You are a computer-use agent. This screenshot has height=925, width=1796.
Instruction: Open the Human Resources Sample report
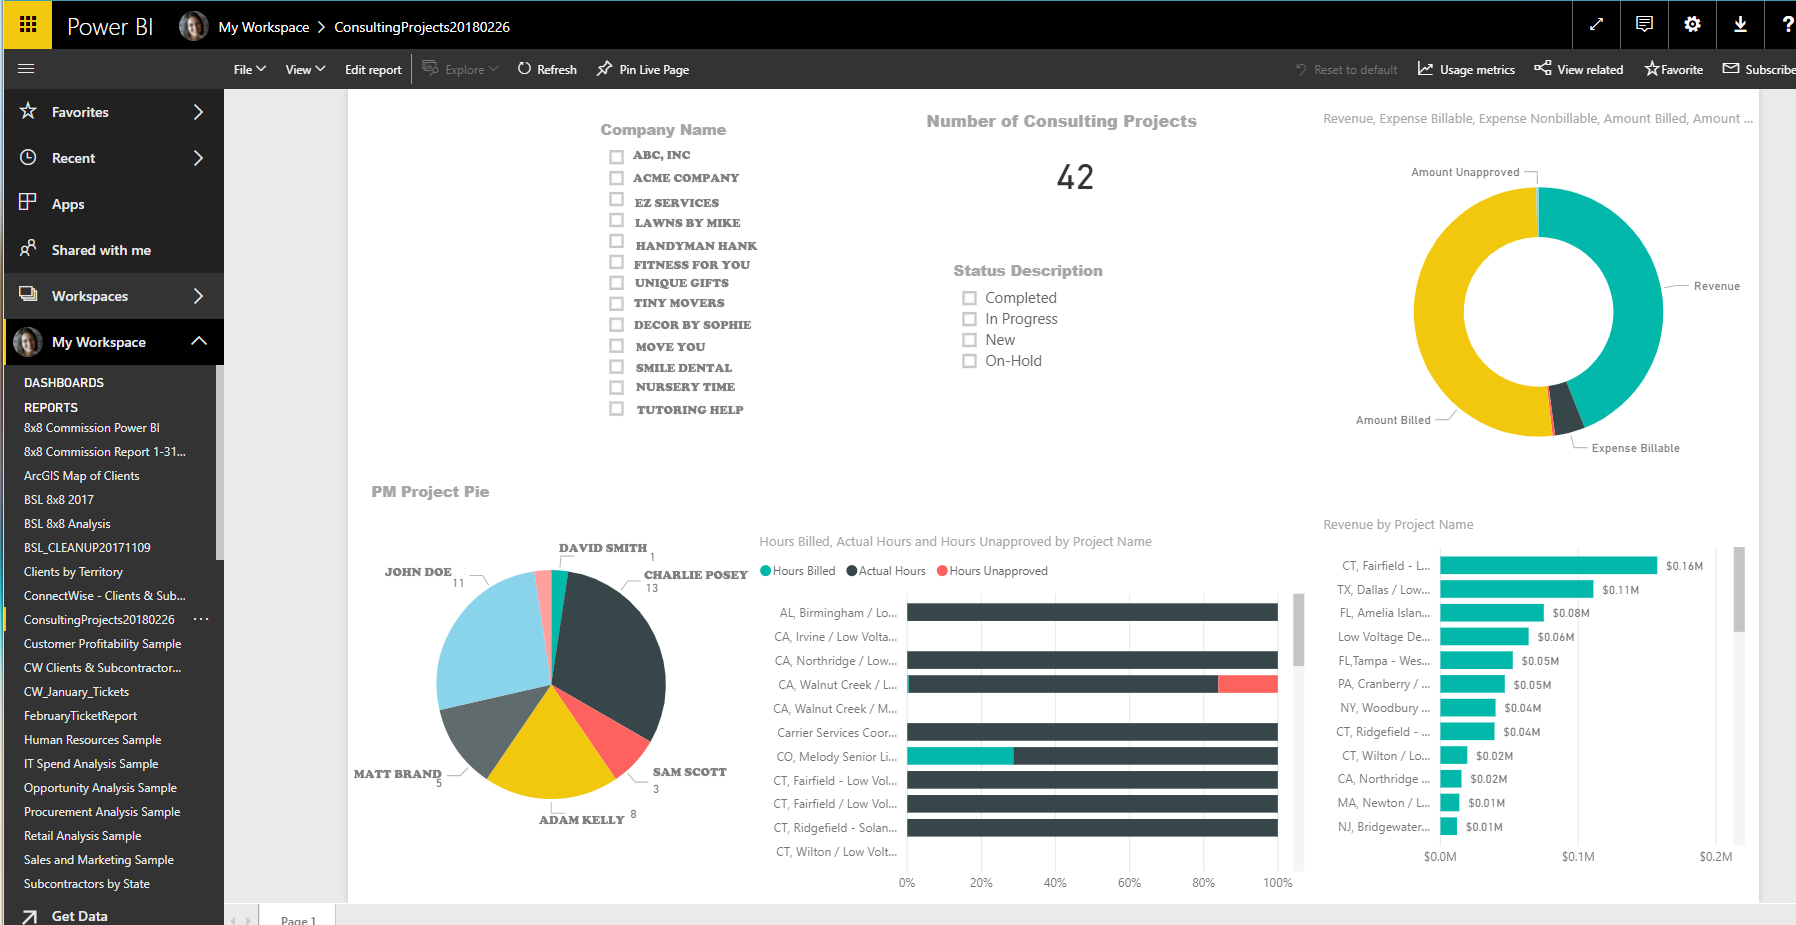92,740
